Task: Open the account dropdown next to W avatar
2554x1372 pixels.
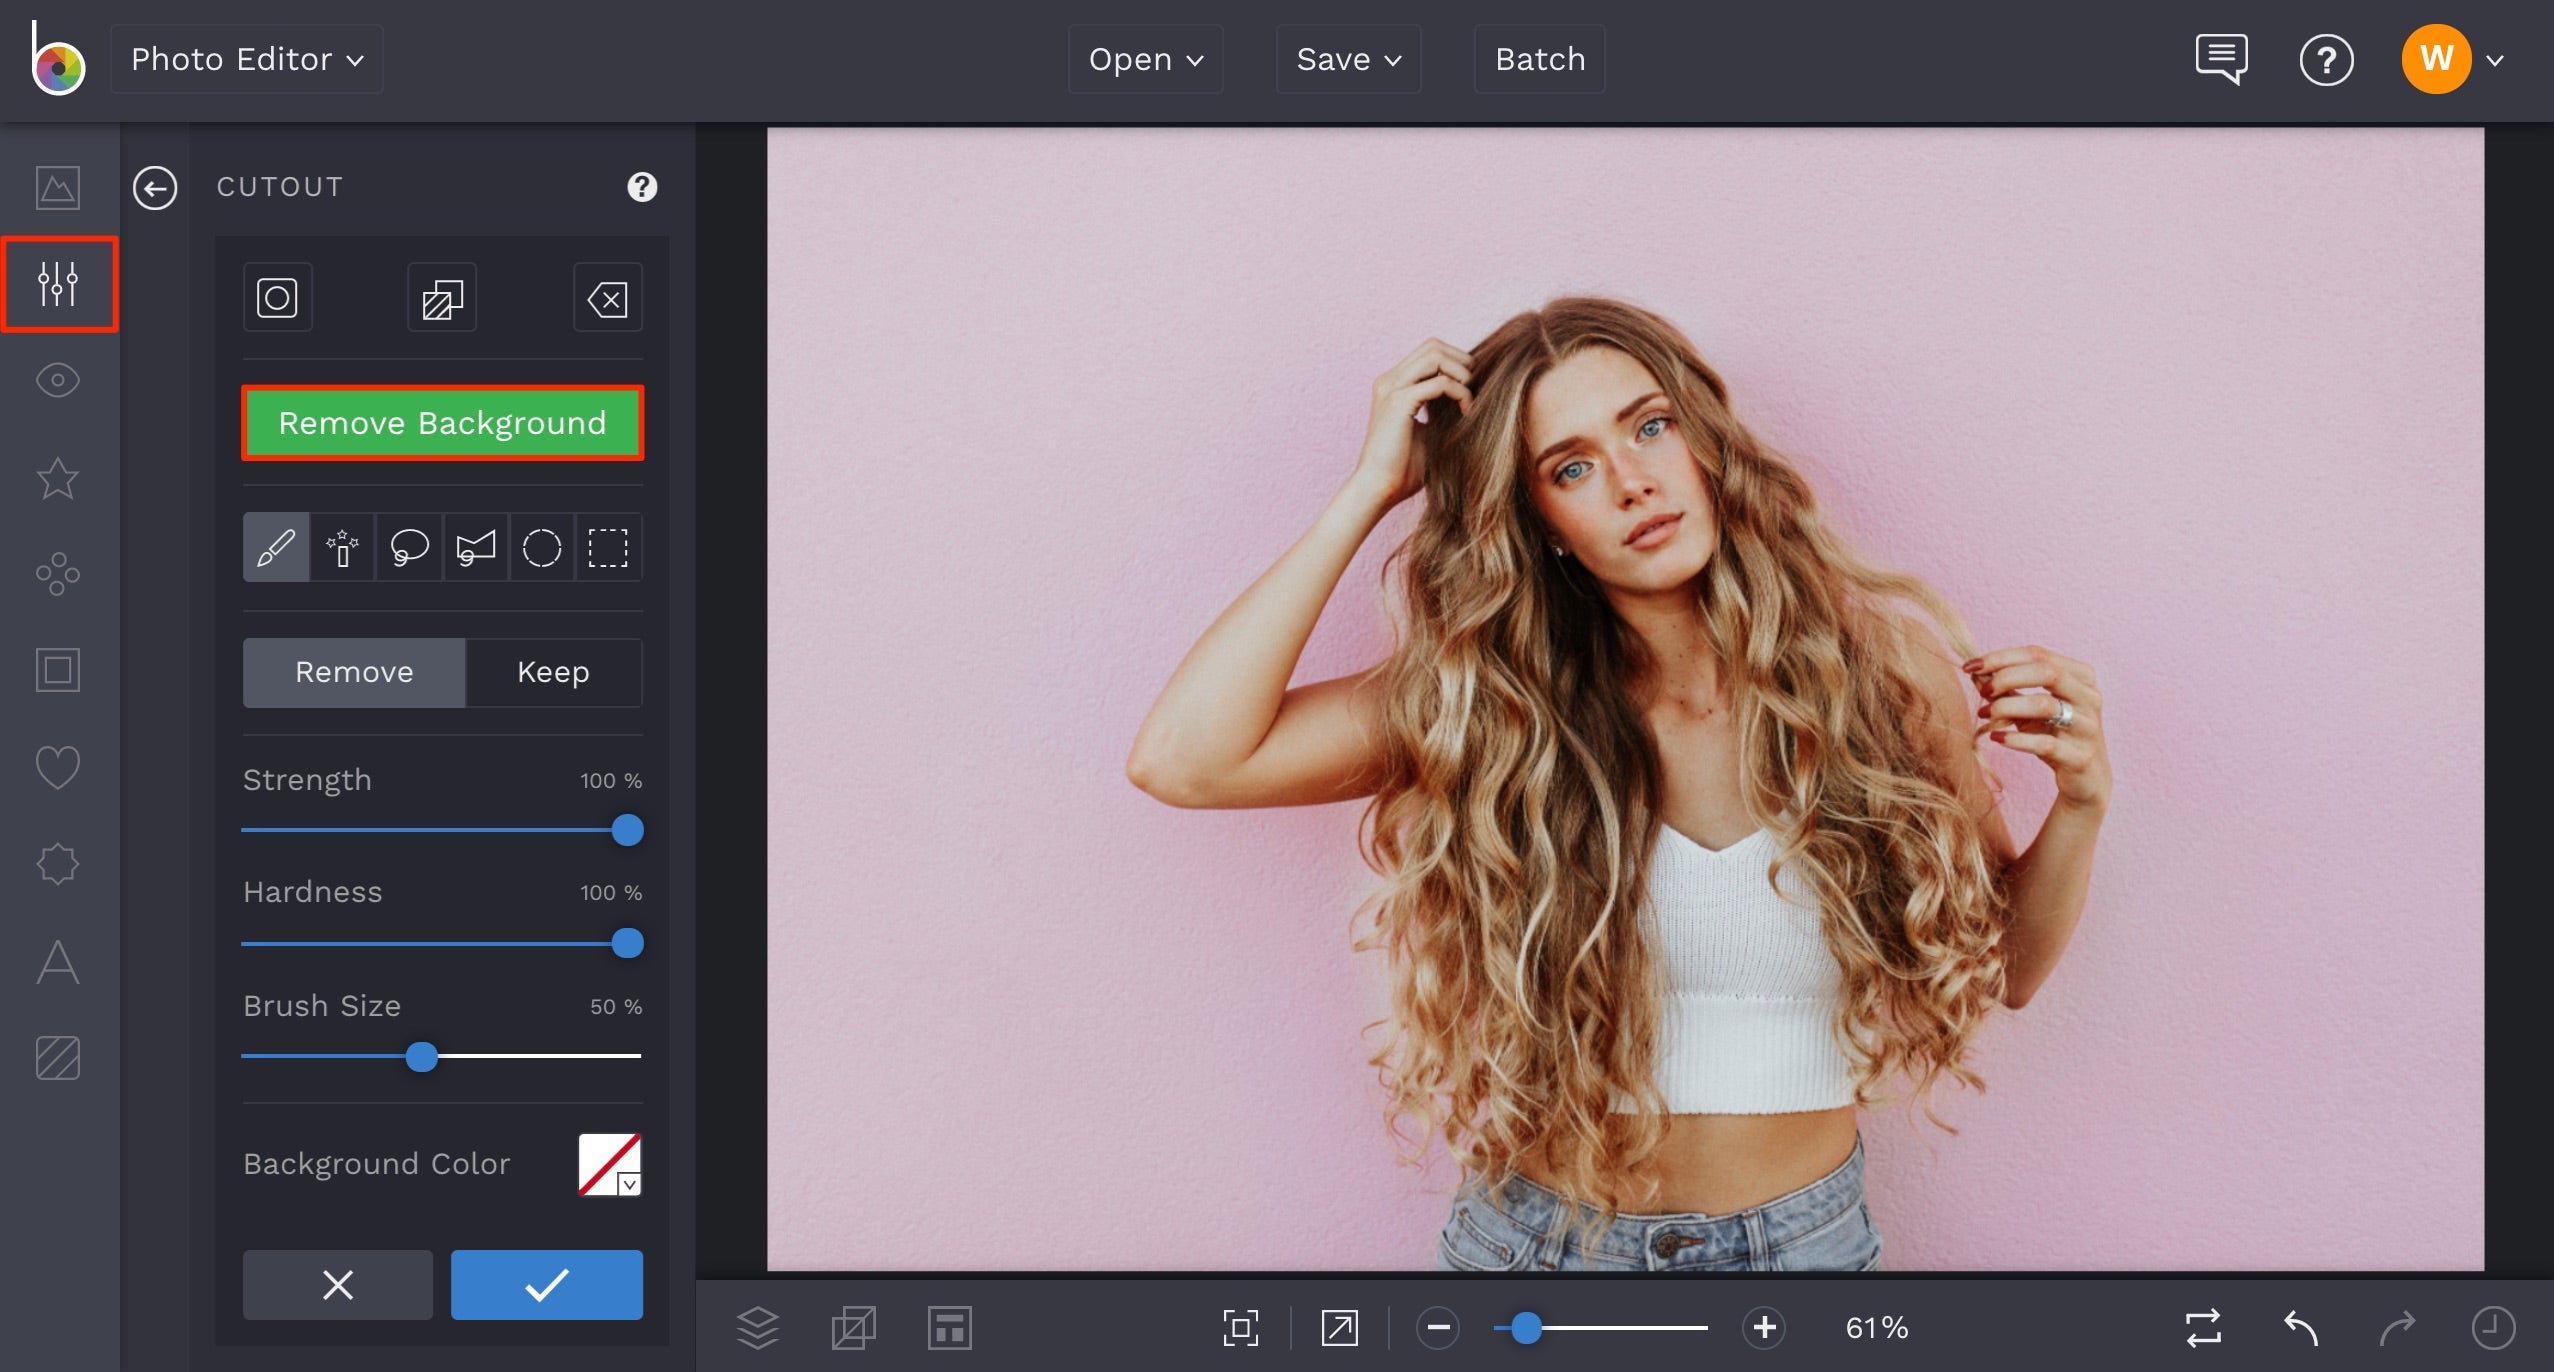Action: [x=2494, y=59]
